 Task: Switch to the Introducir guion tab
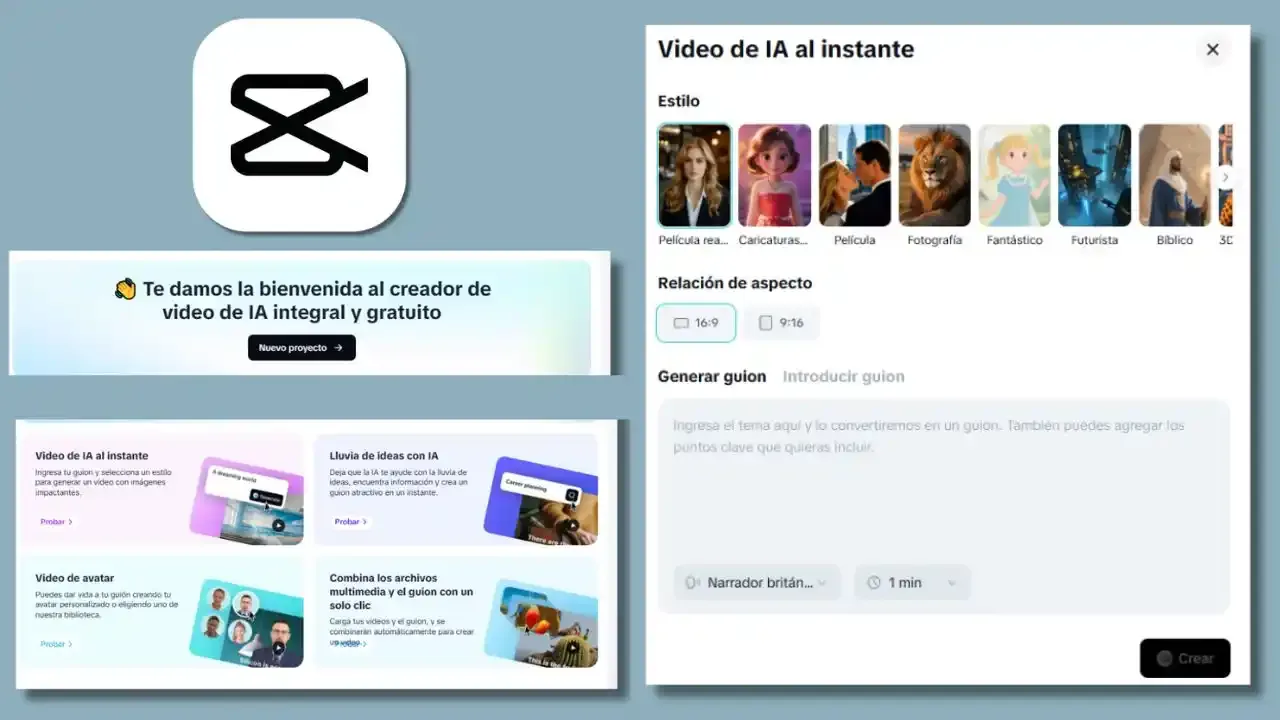[843, 377]
